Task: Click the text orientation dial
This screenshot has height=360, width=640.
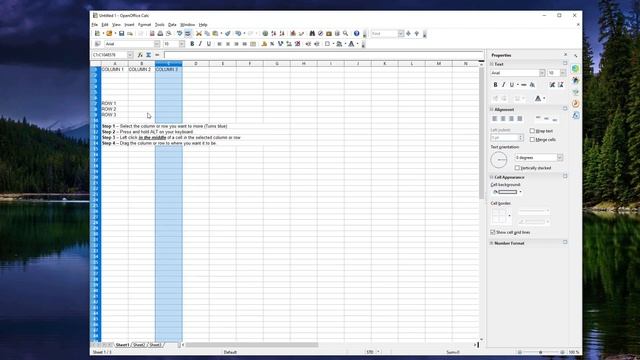Action: pos(499,160)
